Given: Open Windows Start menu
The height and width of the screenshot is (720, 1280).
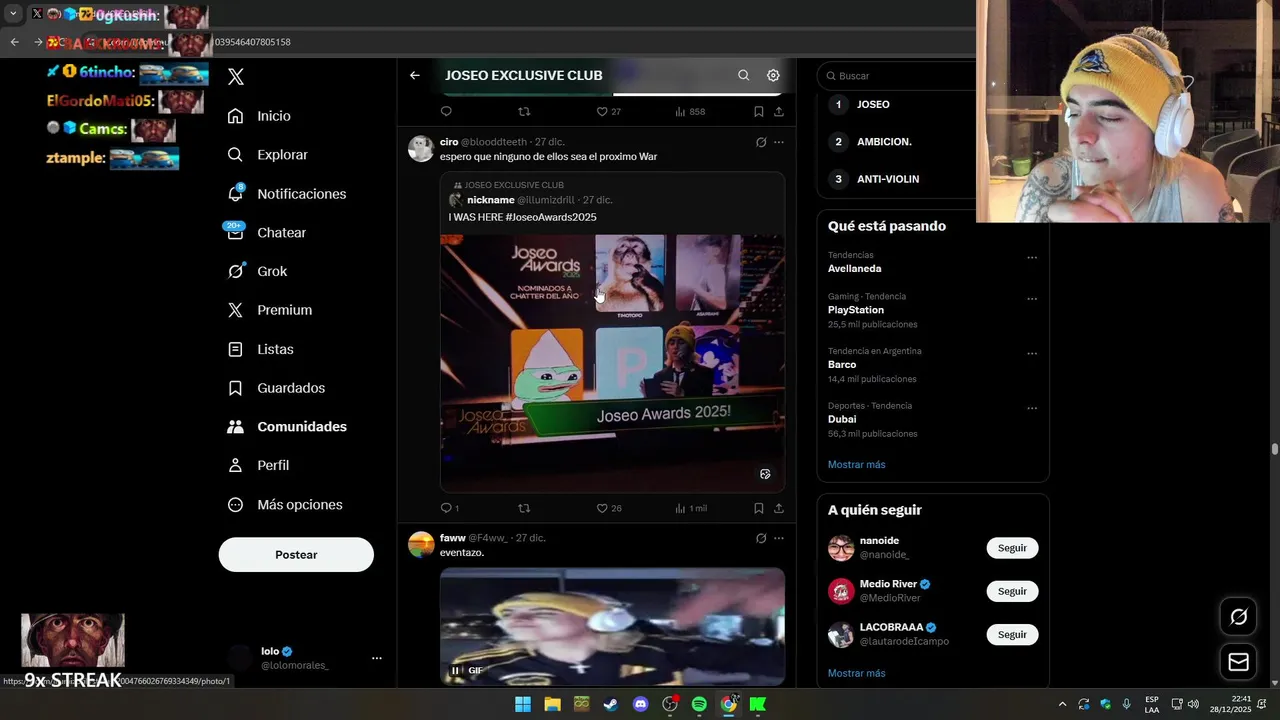Looking at the screenshot, I should (x=523, y=704).
